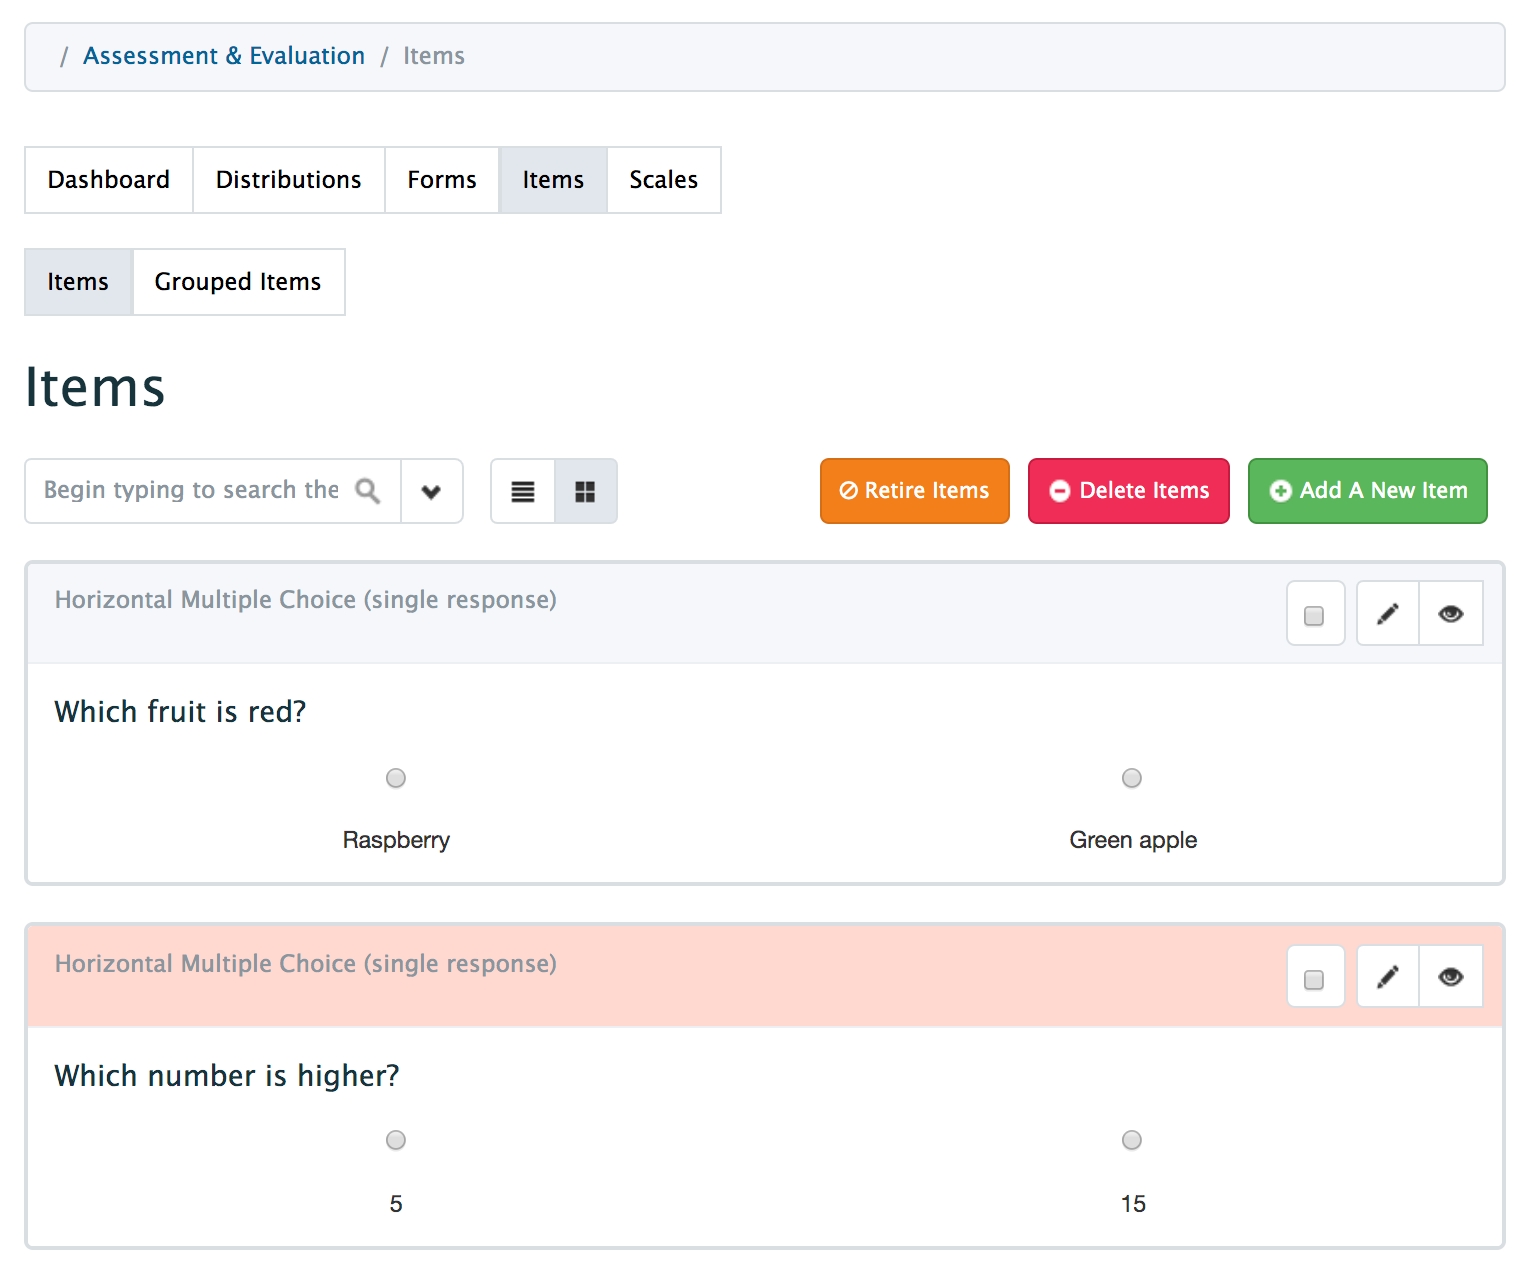Click Add A New Item button
The width and height of the screenshot is (1532, 1268).
click(1367, 491)
